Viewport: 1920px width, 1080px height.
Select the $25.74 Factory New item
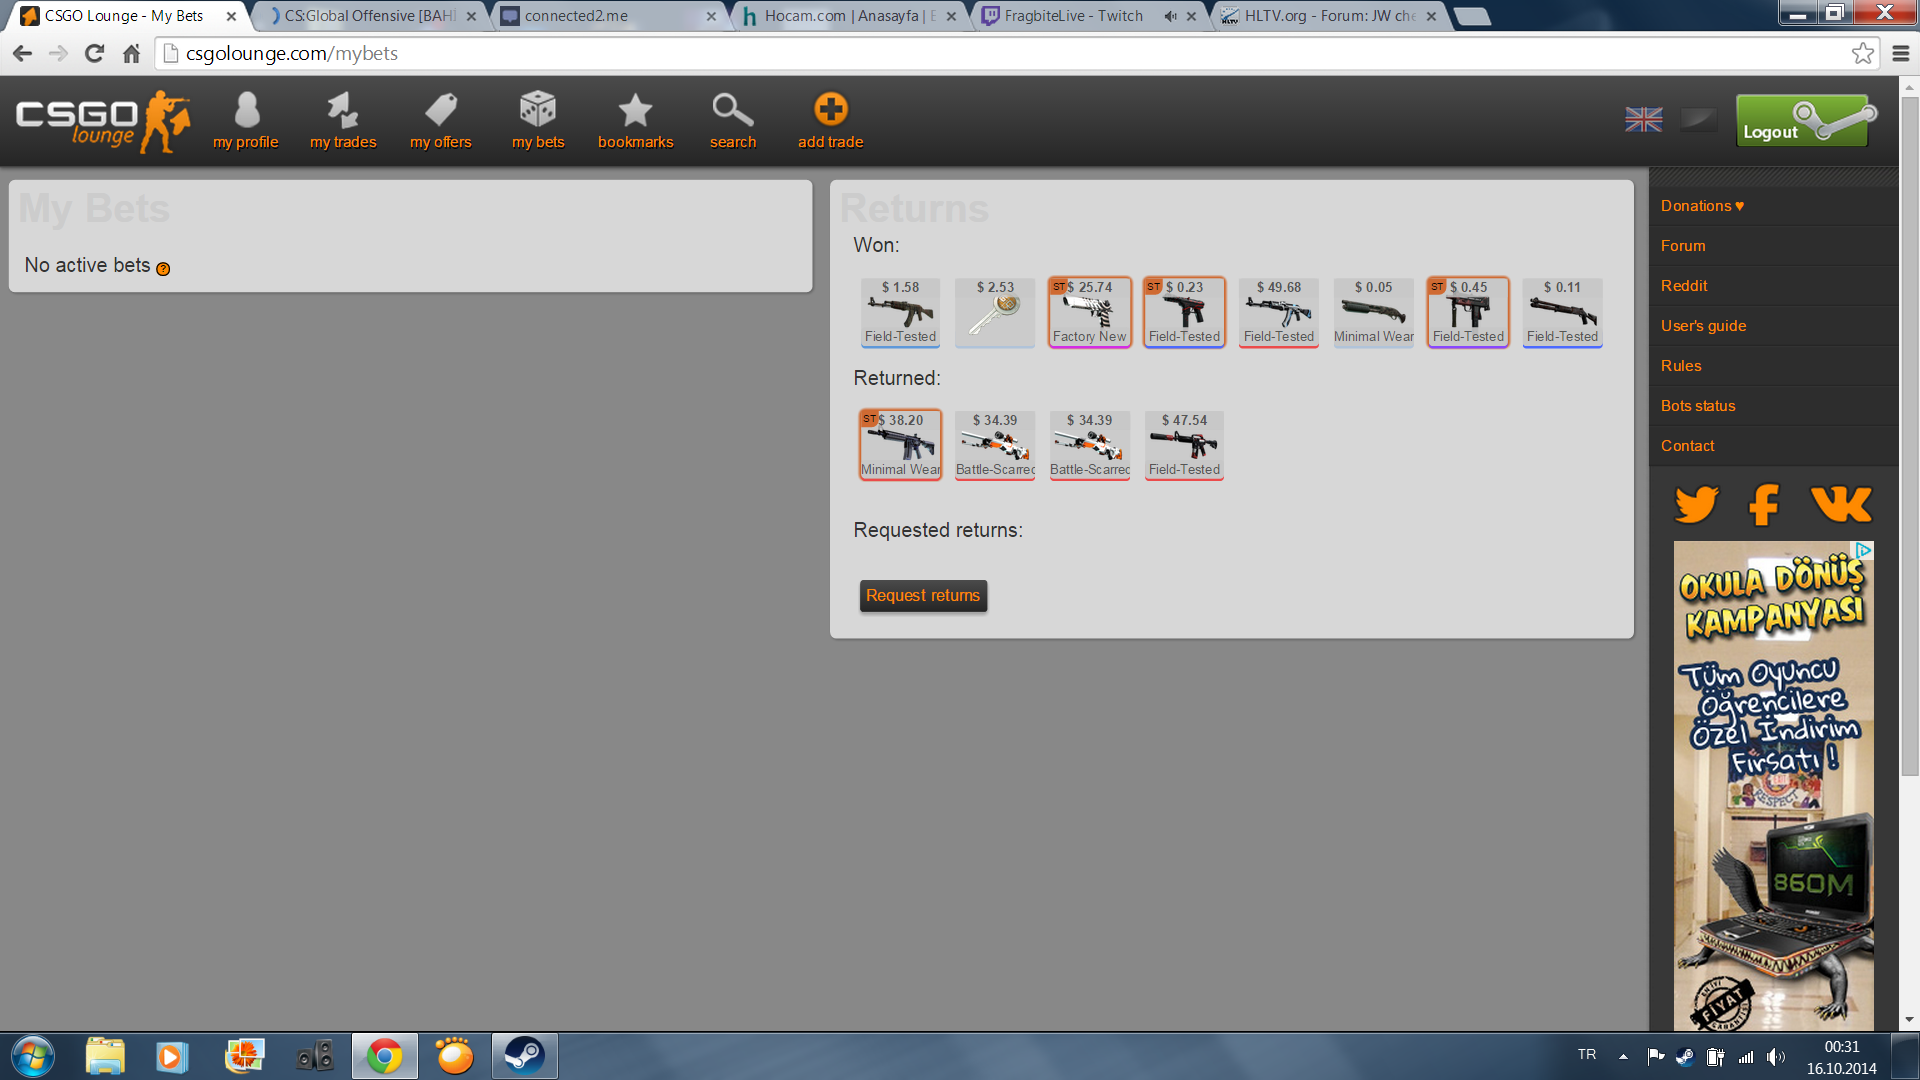click(1090, 312)
